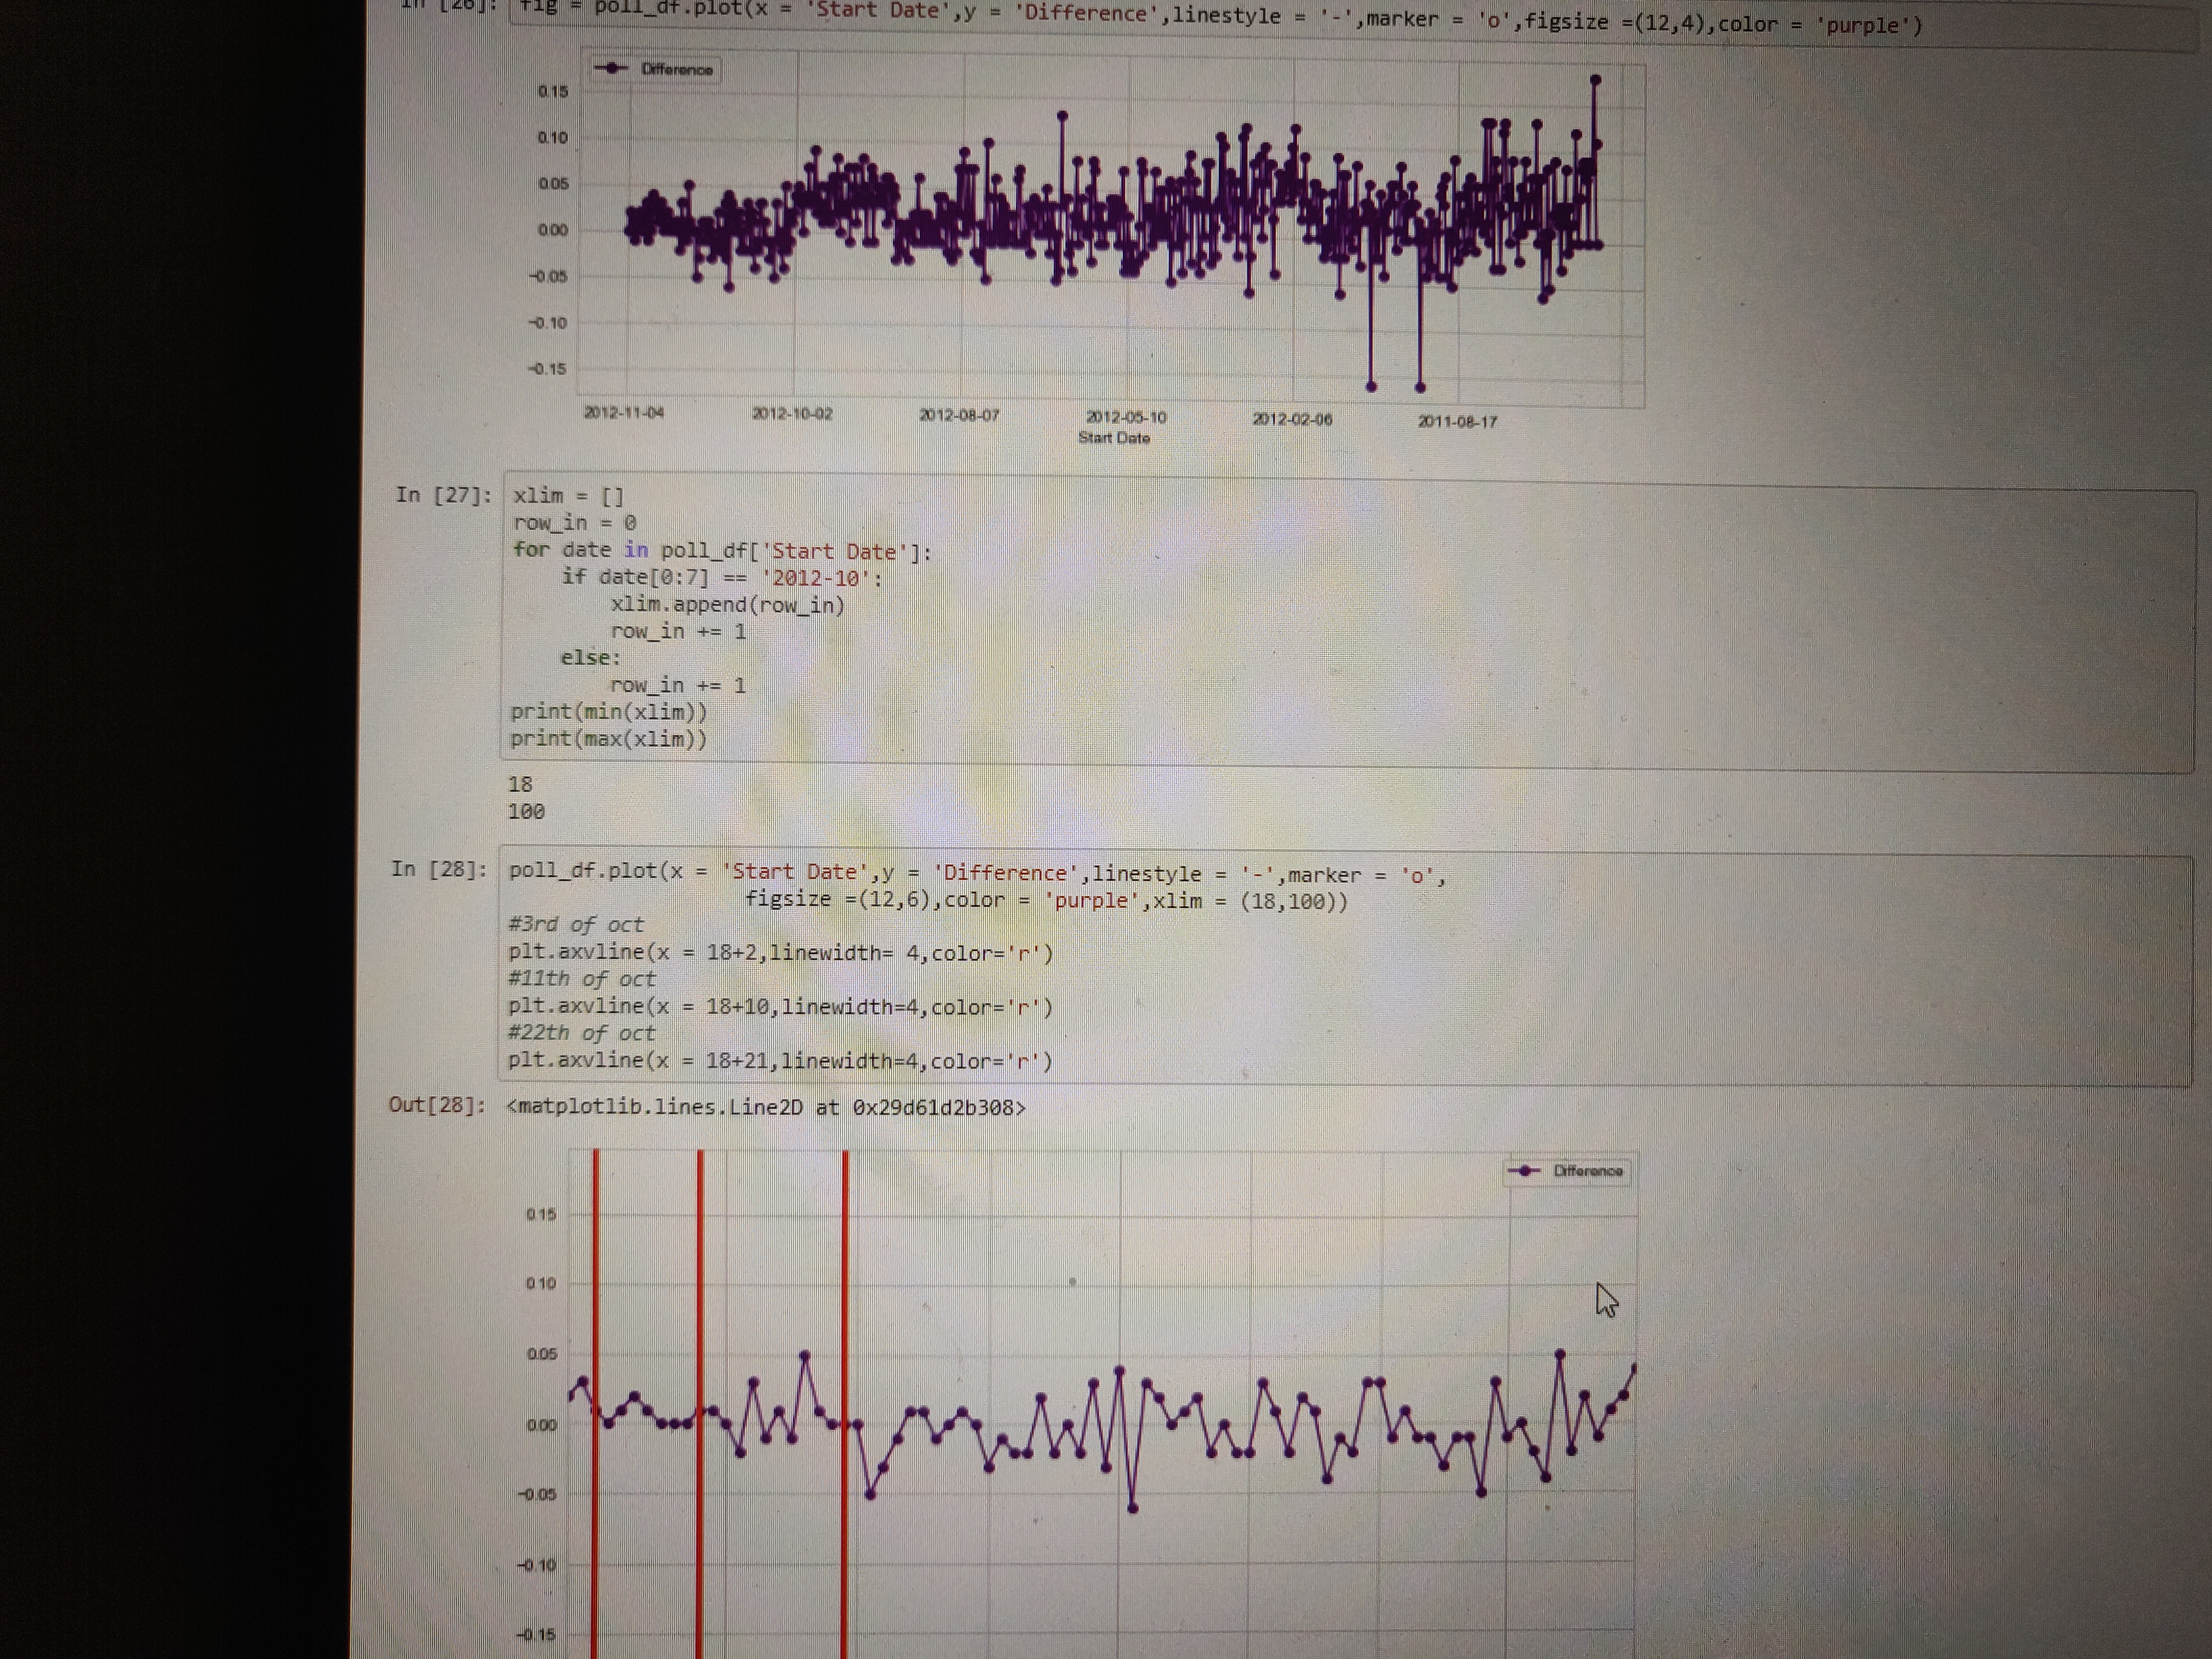The image size is (2212, 1659).
Task: Click the '#3rd of oct' comment
Action: coord(576,925)
